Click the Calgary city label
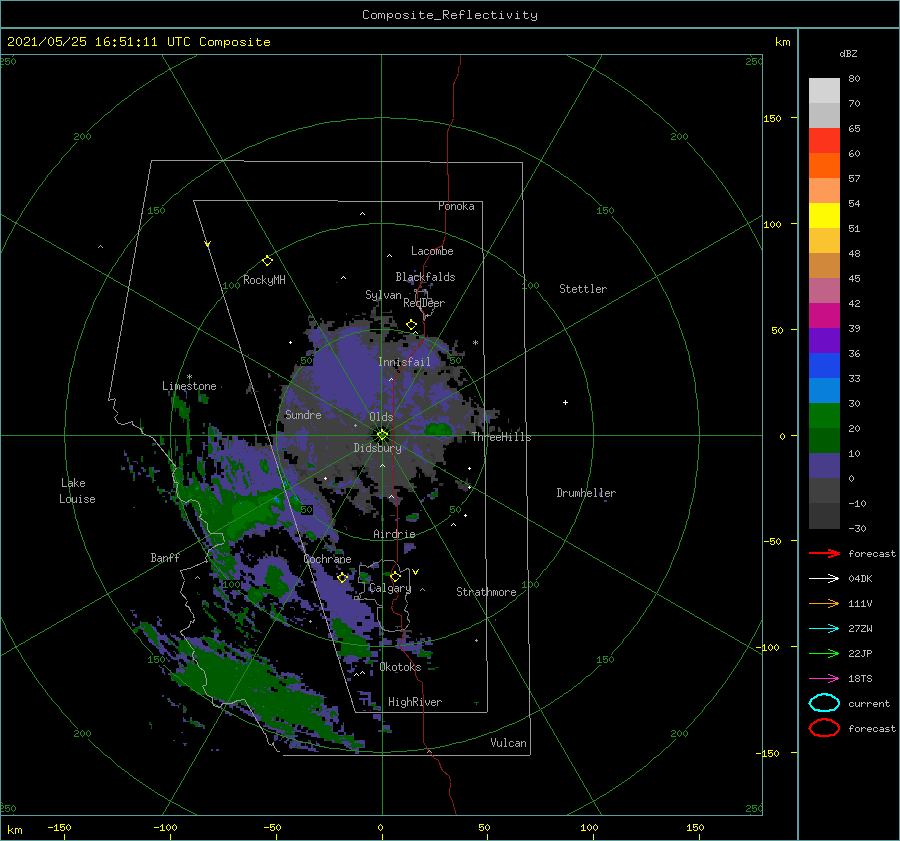Viewport: 900px width, 841px height. coord(390,588)
